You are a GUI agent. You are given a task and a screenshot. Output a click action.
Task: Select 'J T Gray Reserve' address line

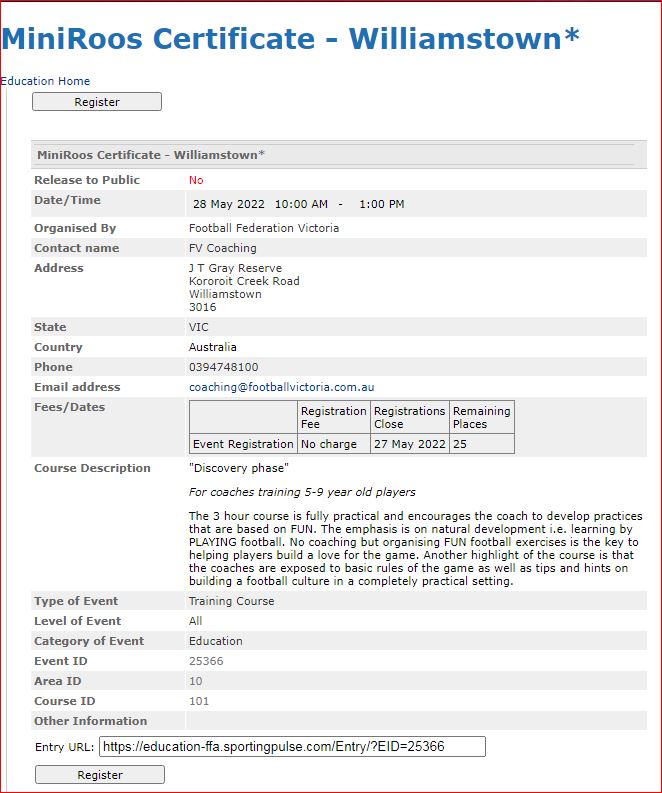click(235, 268)
